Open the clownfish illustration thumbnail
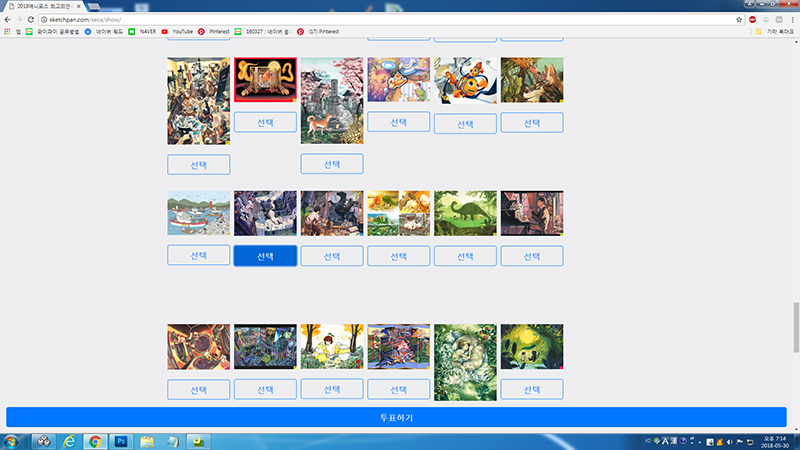The image size is (800, 450). point(465,80)
